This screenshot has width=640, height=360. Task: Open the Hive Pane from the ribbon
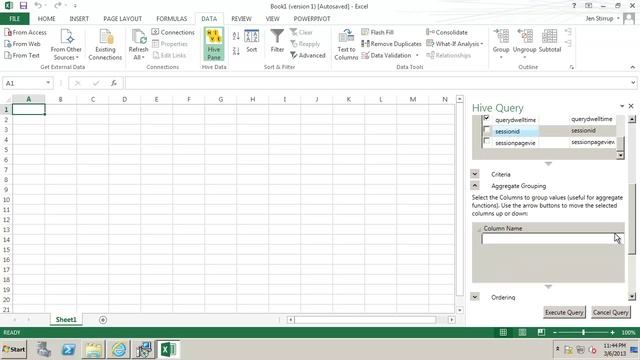coord(214,44)
